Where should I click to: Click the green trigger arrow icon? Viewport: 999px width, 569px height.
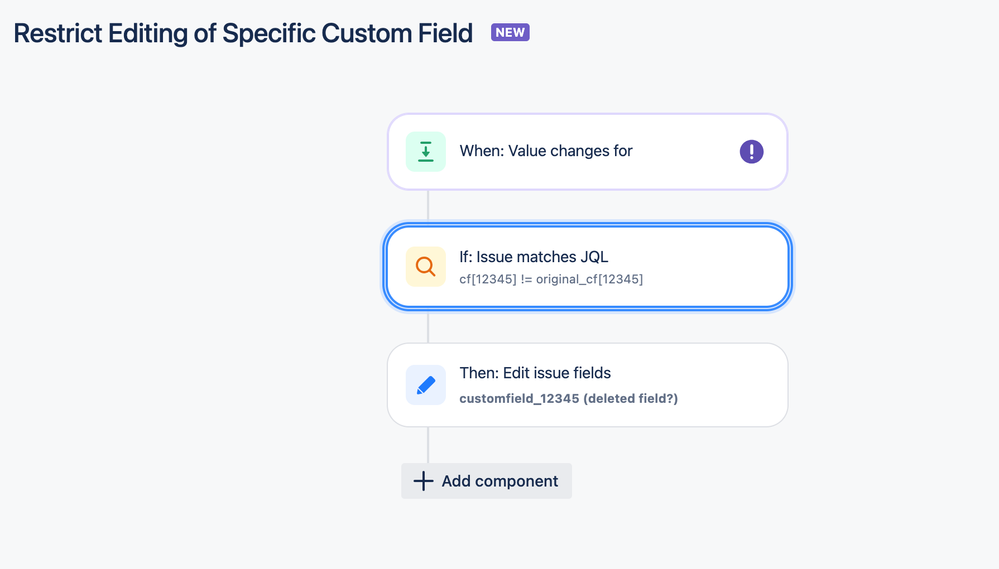425,152
